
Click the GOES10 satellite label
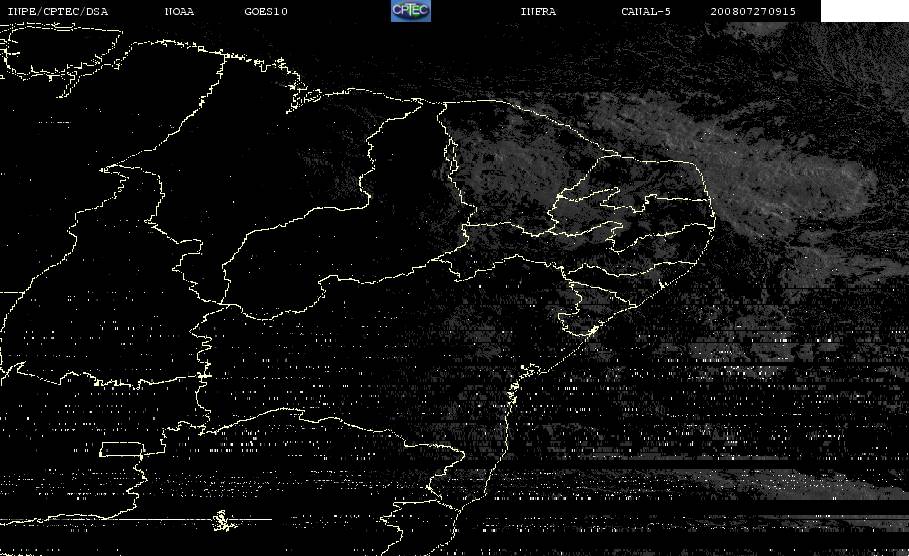point(266,11)
